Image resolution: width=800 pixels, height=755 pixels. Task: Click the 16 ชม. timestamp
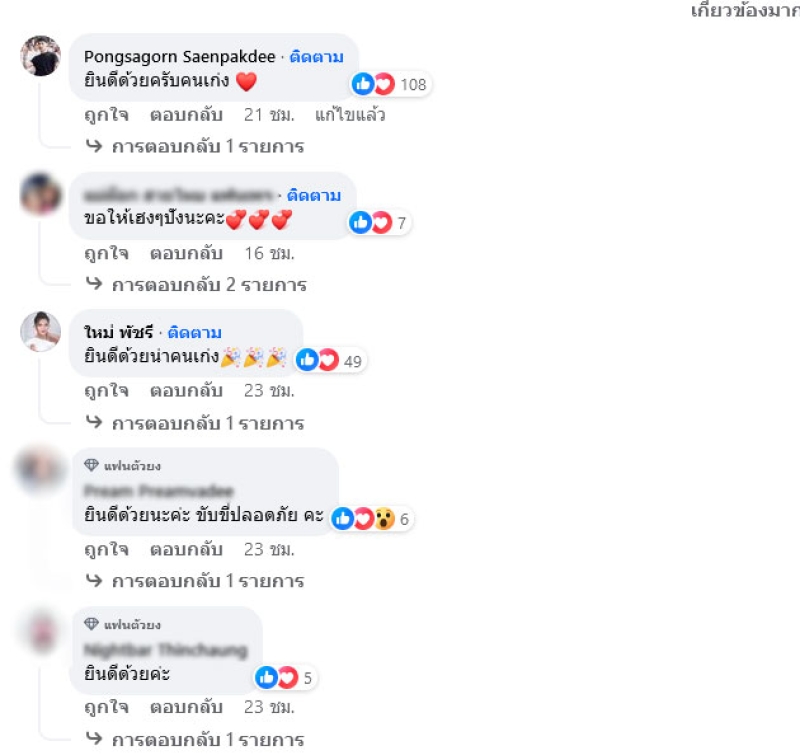click(269, 253)
